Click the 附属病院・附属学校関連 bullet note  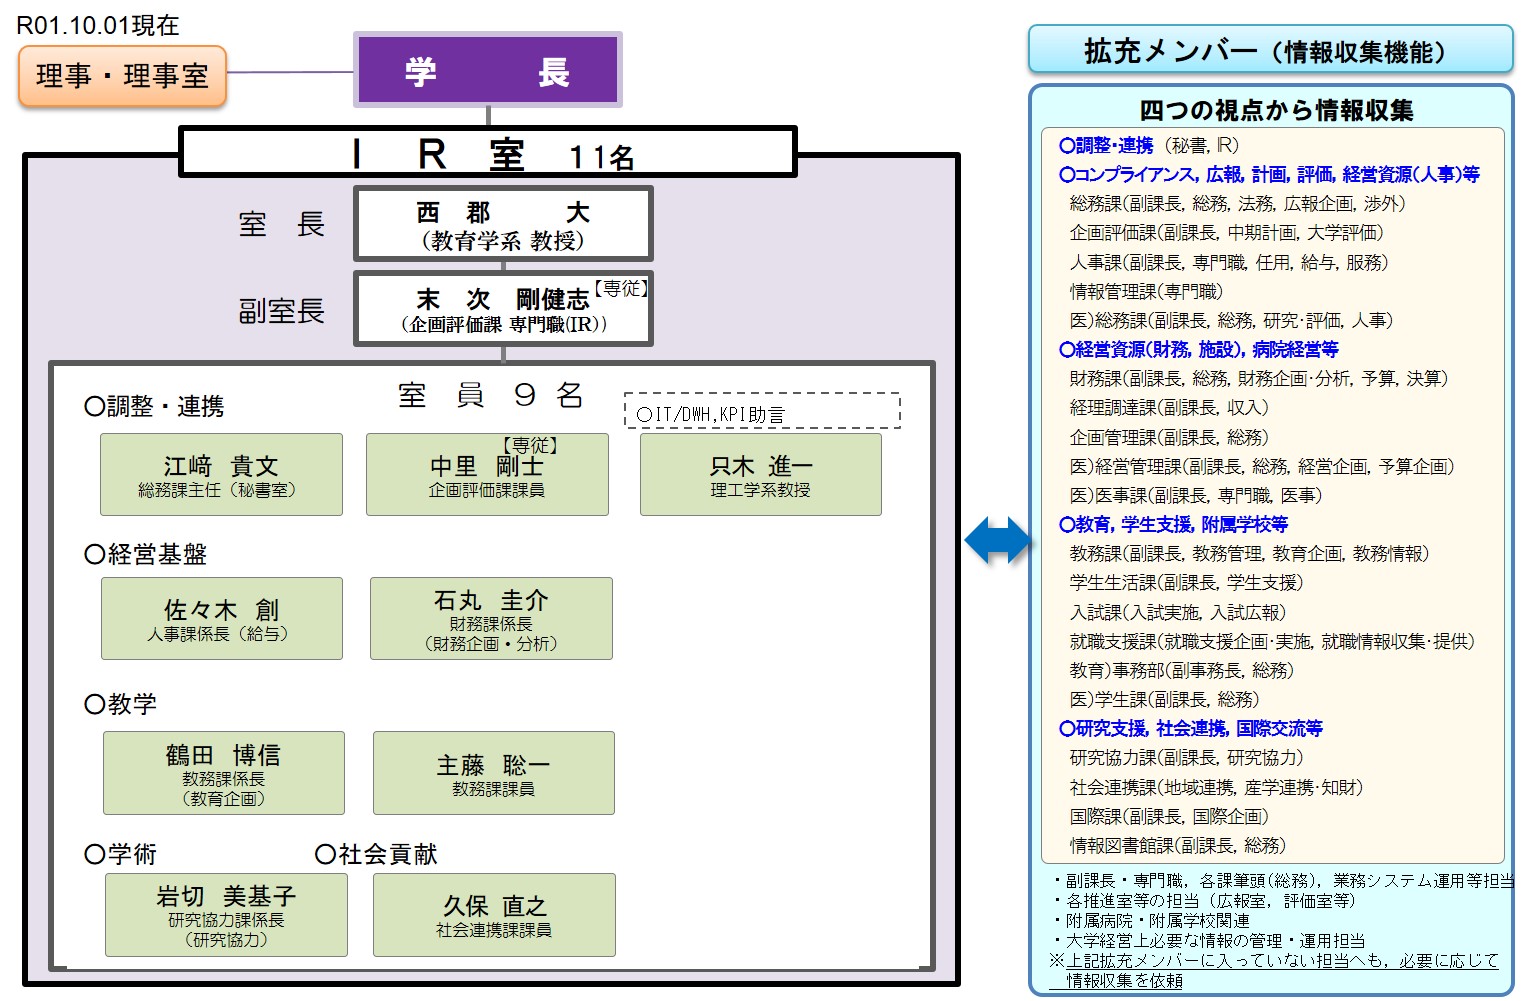click(x=1151, y=921)
